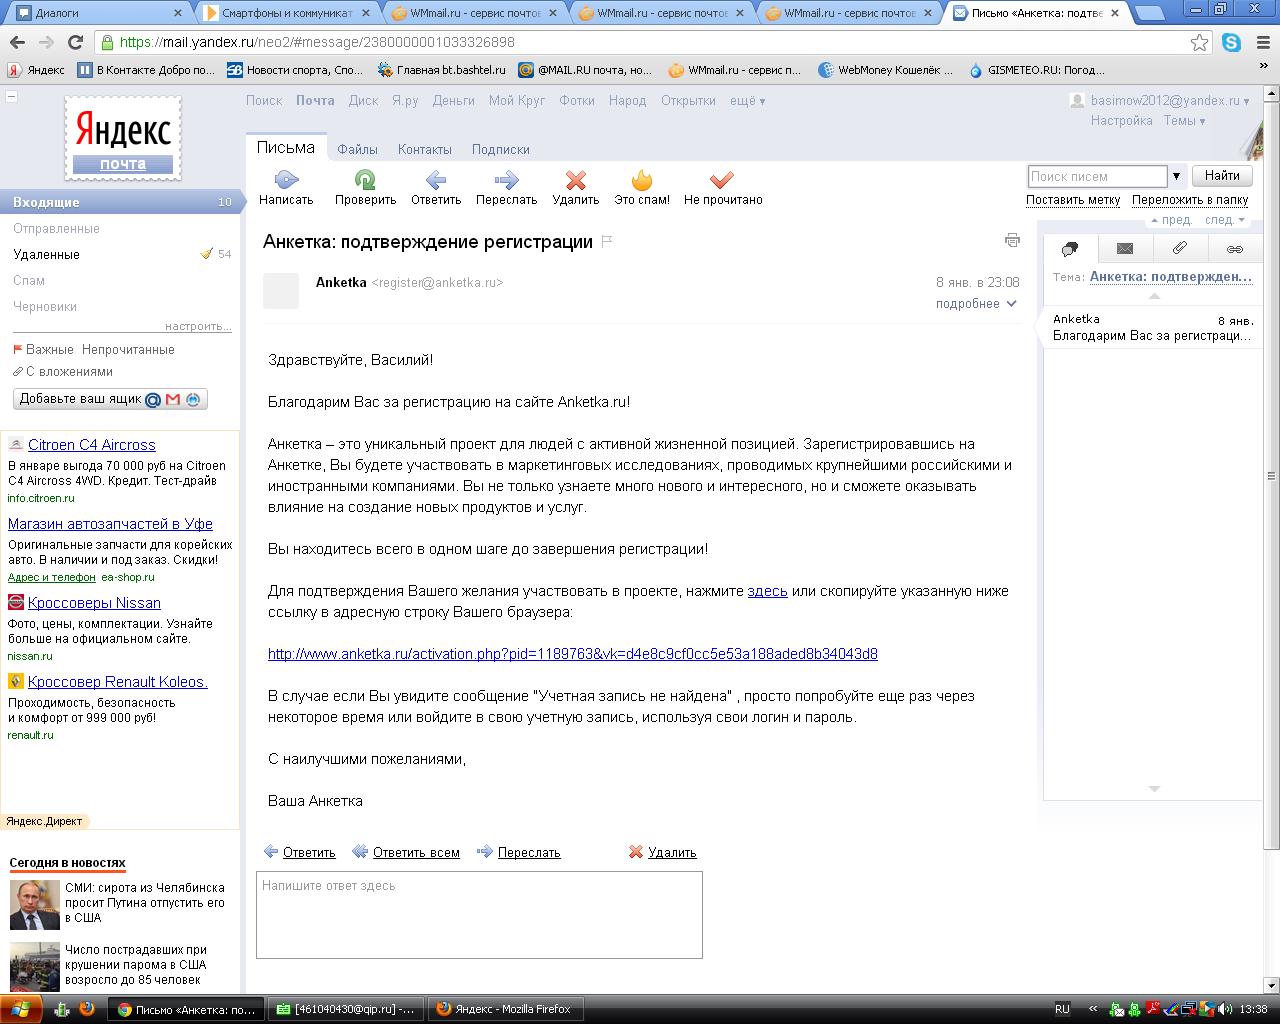Open the Входящие folder
1280x1024 pixels.
[x=122, y=202]
